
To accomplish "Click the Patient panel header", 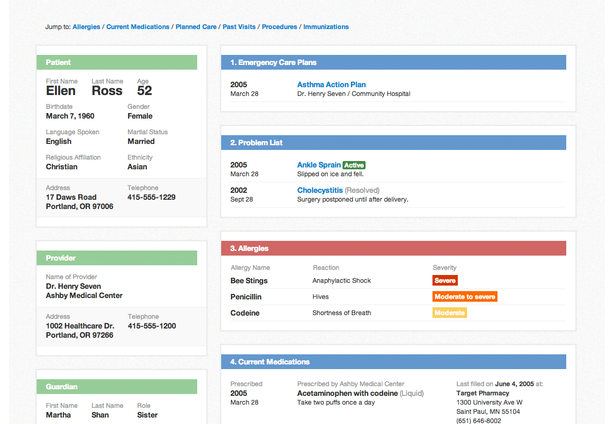I will [117, 62].
